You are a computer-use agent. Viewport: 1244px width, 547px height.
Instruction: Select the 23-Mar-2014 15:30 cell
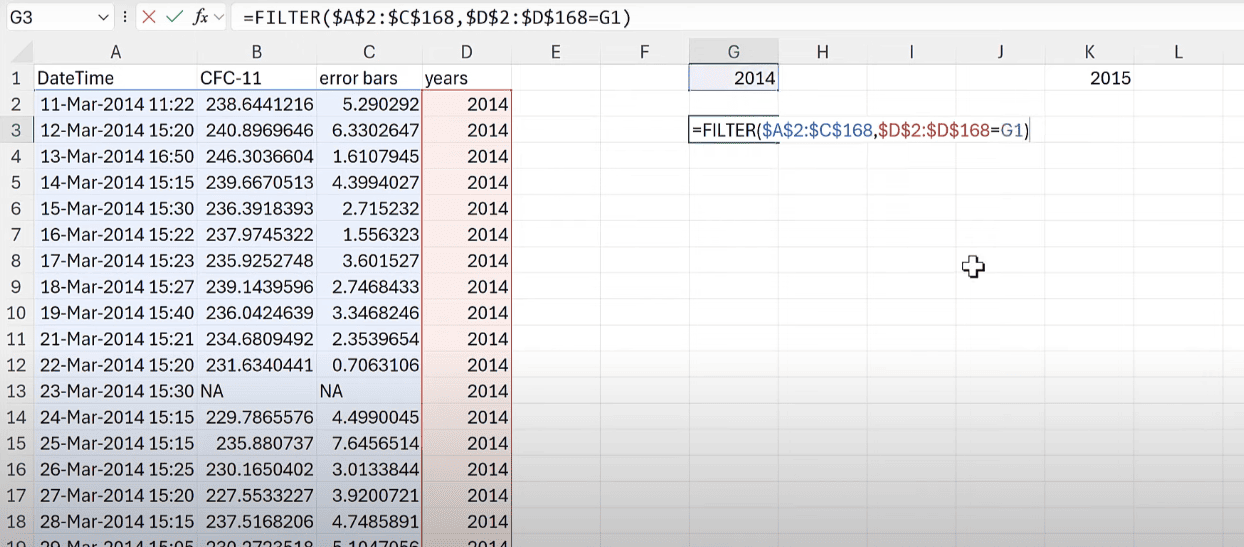click(116, 391)
